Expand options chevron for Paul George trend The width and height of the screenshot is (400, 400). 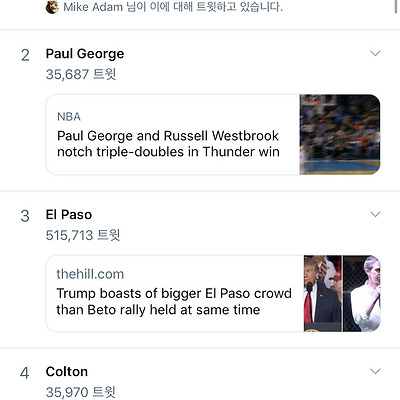pos(375,53)
